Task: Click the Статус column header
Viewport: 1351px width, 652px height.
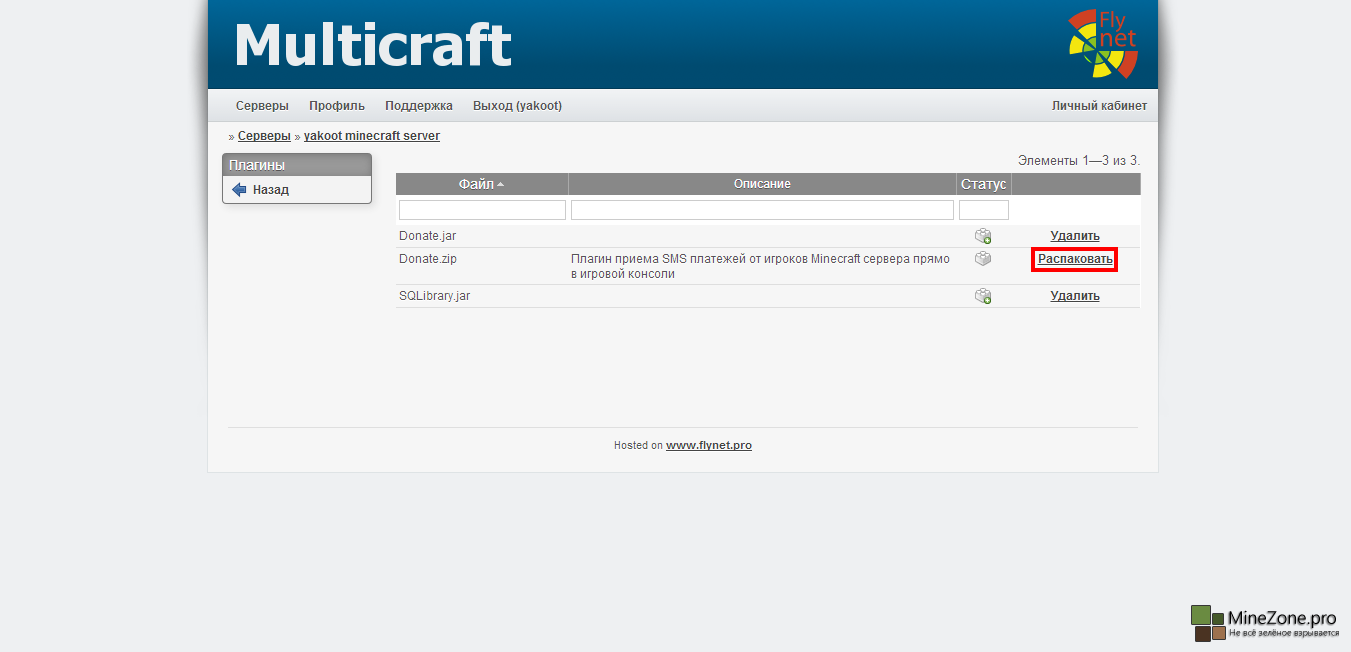Action: [x=983, y=184]
